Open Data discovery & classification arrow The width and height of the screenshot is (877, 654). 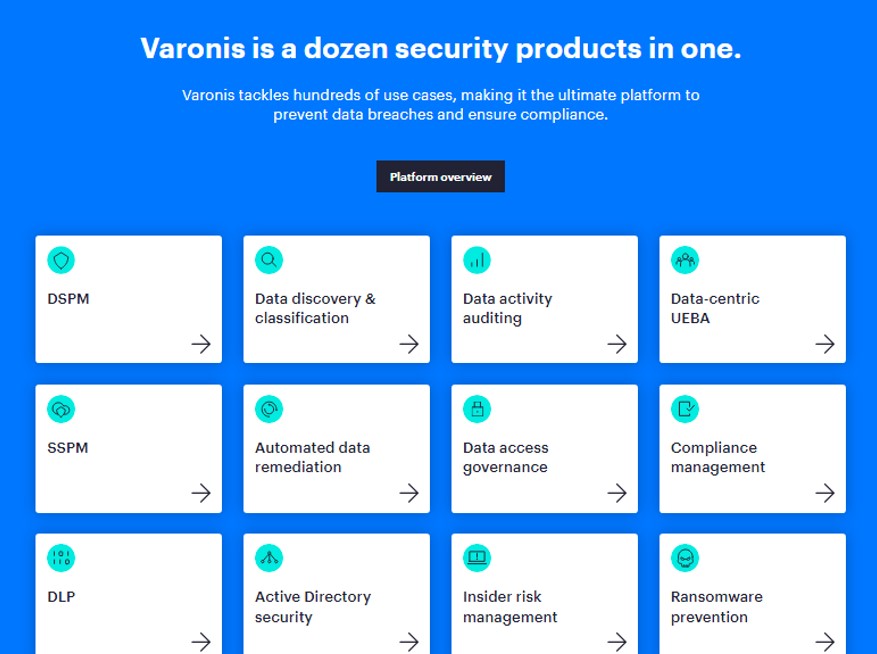pyautogui.click(x=409, y=344)
